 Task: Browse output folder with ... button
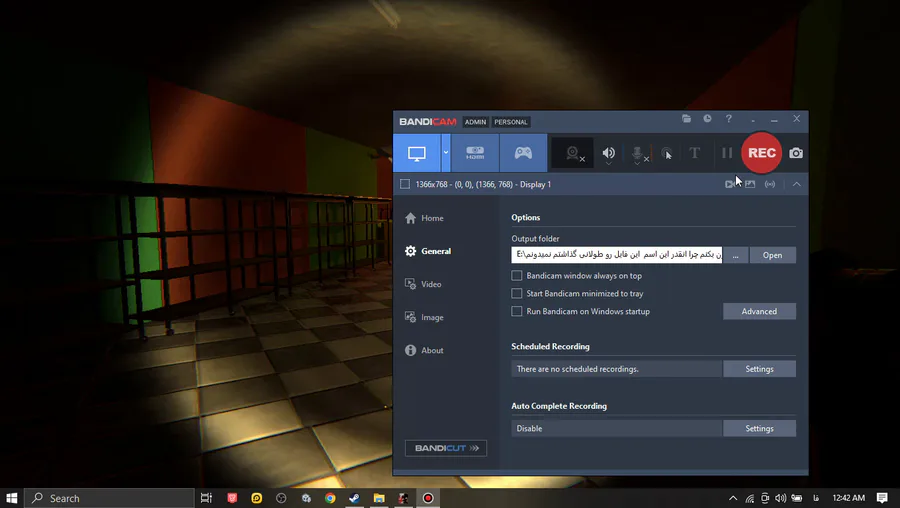[x=735, y=255]
